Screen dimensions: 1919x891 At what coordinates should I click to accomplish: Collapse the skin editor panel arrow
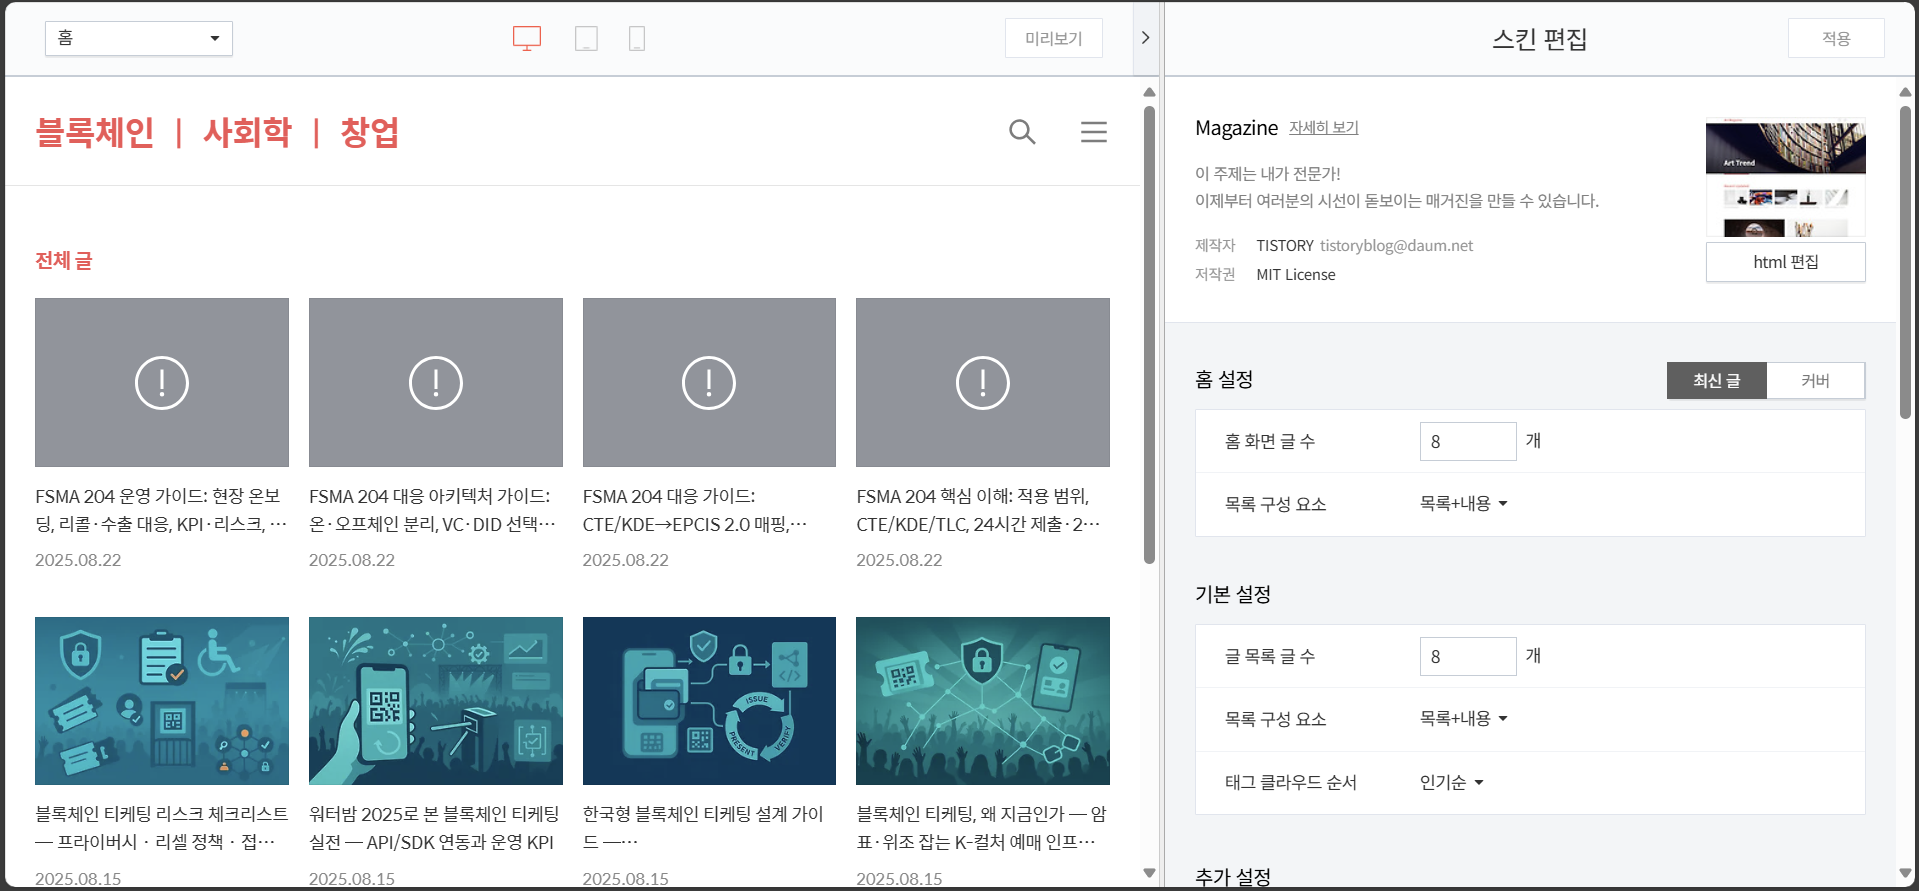click(x=1146, y=38)
